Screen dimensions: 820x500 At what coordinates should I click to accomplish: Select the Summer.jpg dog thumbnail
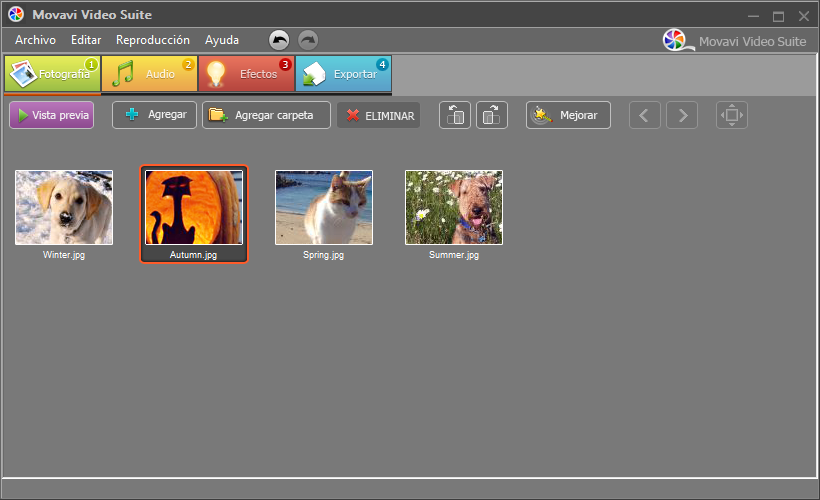(454, 207)
